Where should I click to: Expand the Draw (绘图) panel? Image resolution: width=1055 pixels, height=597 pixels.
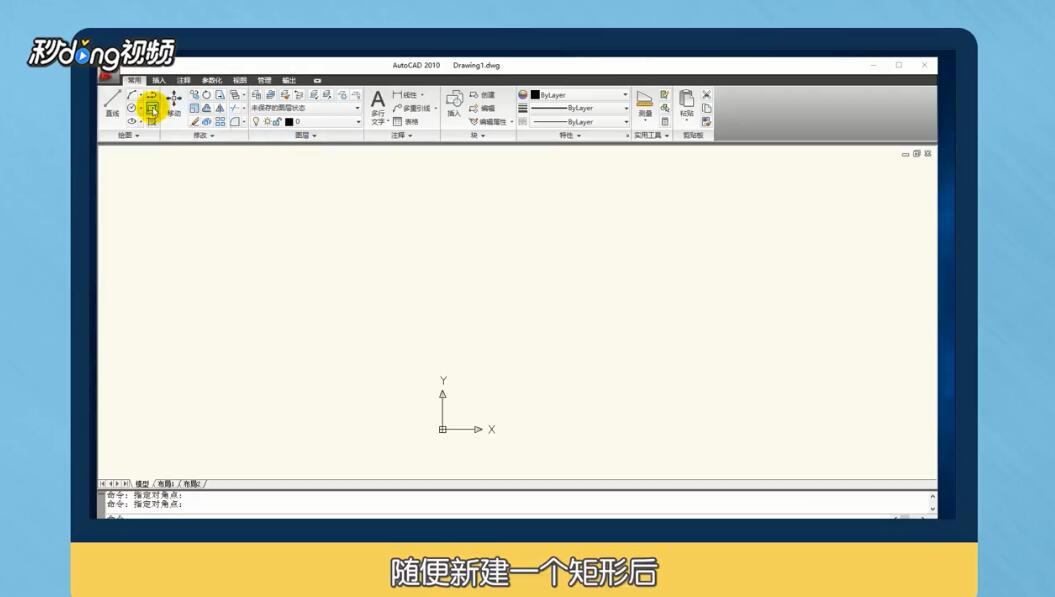pos(129,135)
